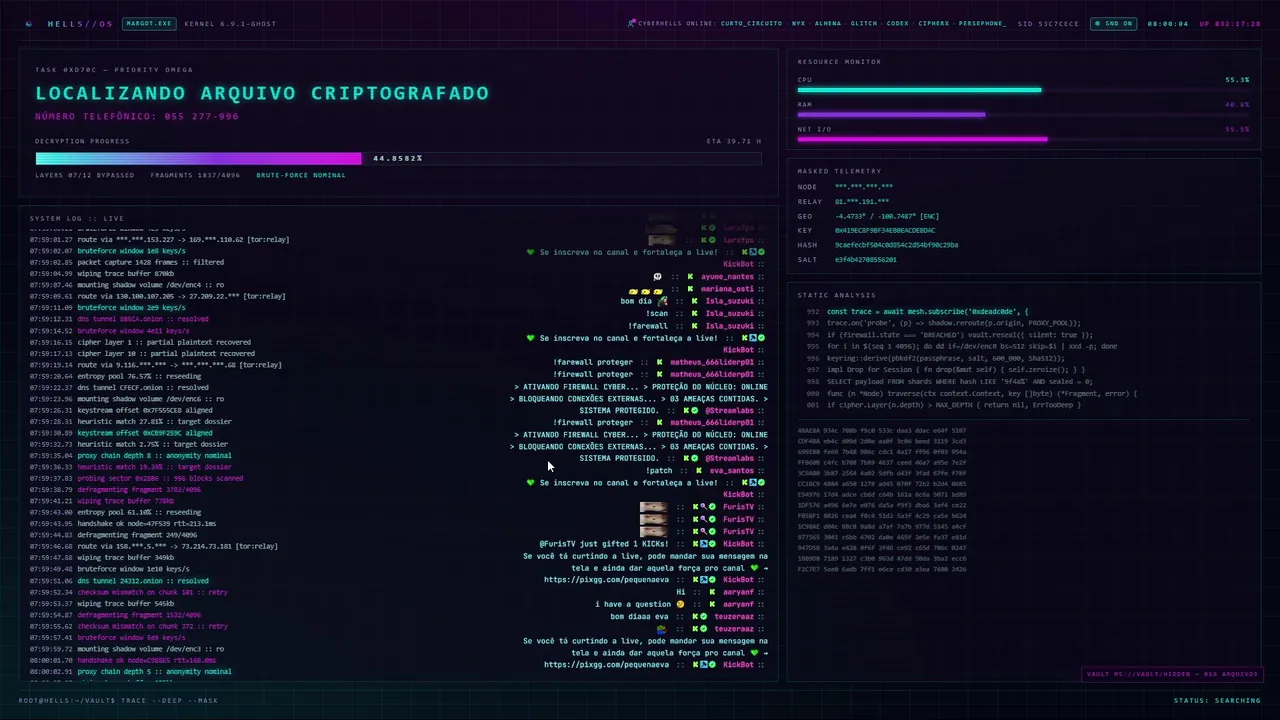Click the Kick badge beside ayume_nantes
Image resolution: width=1280 pixels, height=720 pixels.
[688, 277]
